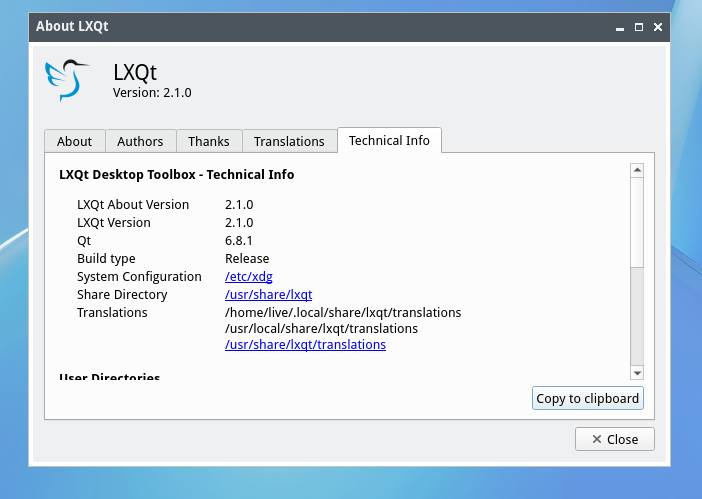This screenshot has height=499, width=702.
Task: Close window using title bar X
Action: pos(658,27)
